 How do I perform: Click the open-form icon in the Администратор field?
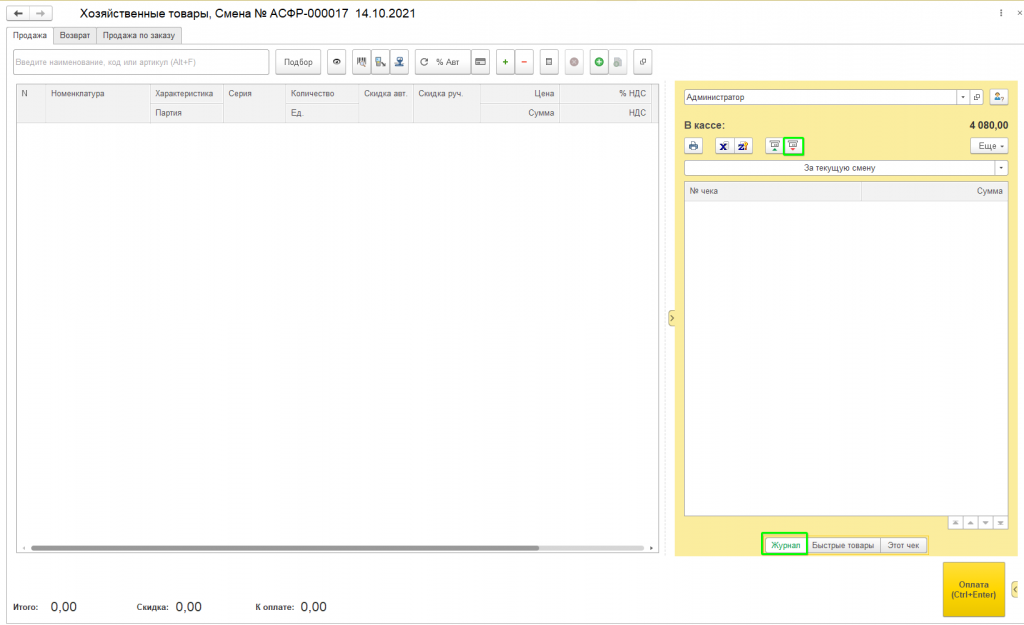point(976,97)
